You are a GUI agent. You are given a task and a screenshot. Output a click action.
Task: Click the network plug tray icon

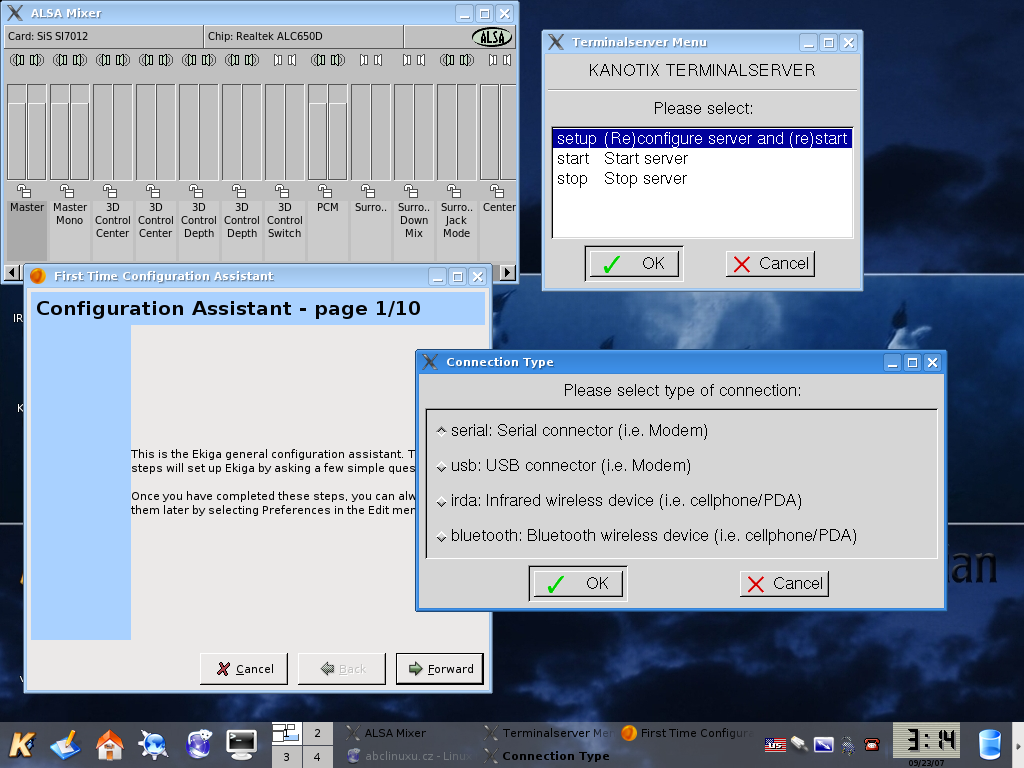click(799, 744)
